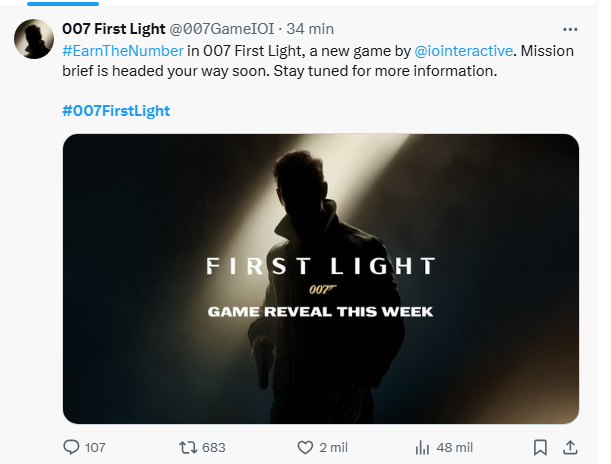This screenshot has height=464, width=611.
Task: Bookmark this post
Action: pos(540,447)
